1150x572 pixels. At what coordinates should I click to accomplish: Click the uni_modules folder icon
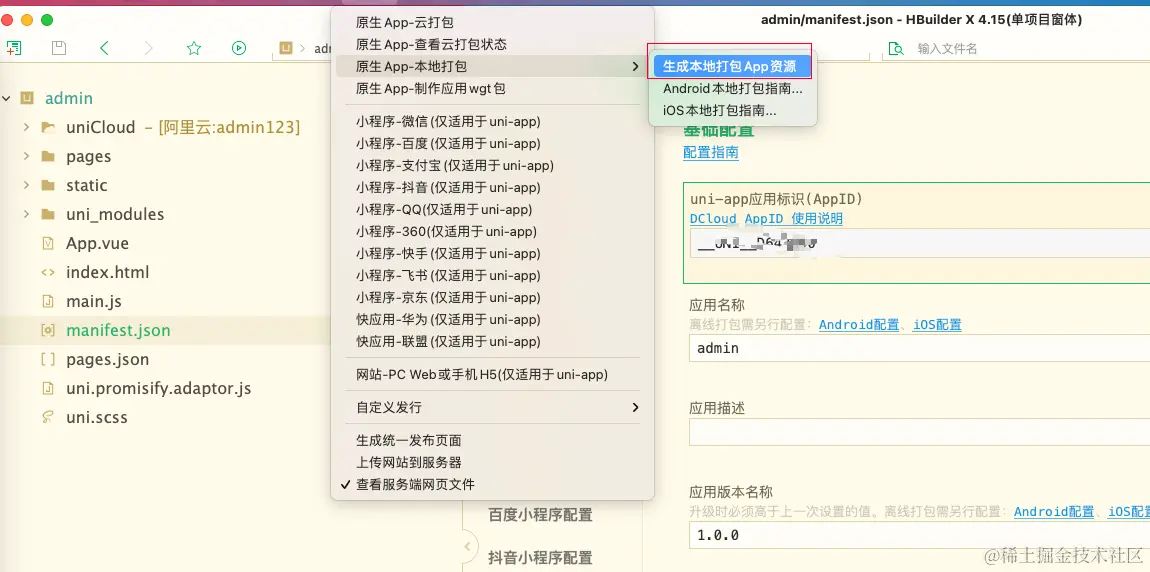pyautogui.click(x=48, y=214)
